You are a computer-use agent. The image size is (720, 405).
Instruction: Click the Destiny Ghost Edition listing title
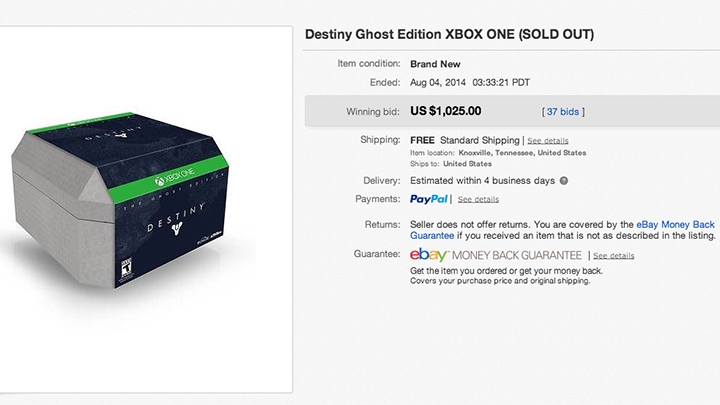coord(449,35)
